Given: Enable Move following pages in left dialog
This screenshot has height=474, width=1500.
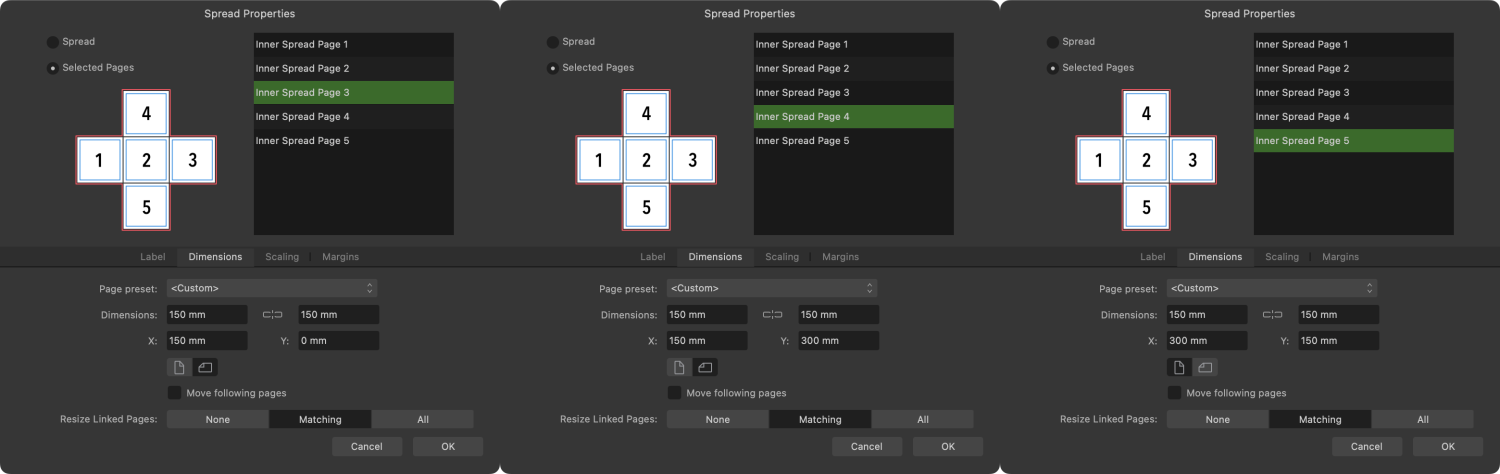Looking at the screenshot, I should click(x=175, y=393).
